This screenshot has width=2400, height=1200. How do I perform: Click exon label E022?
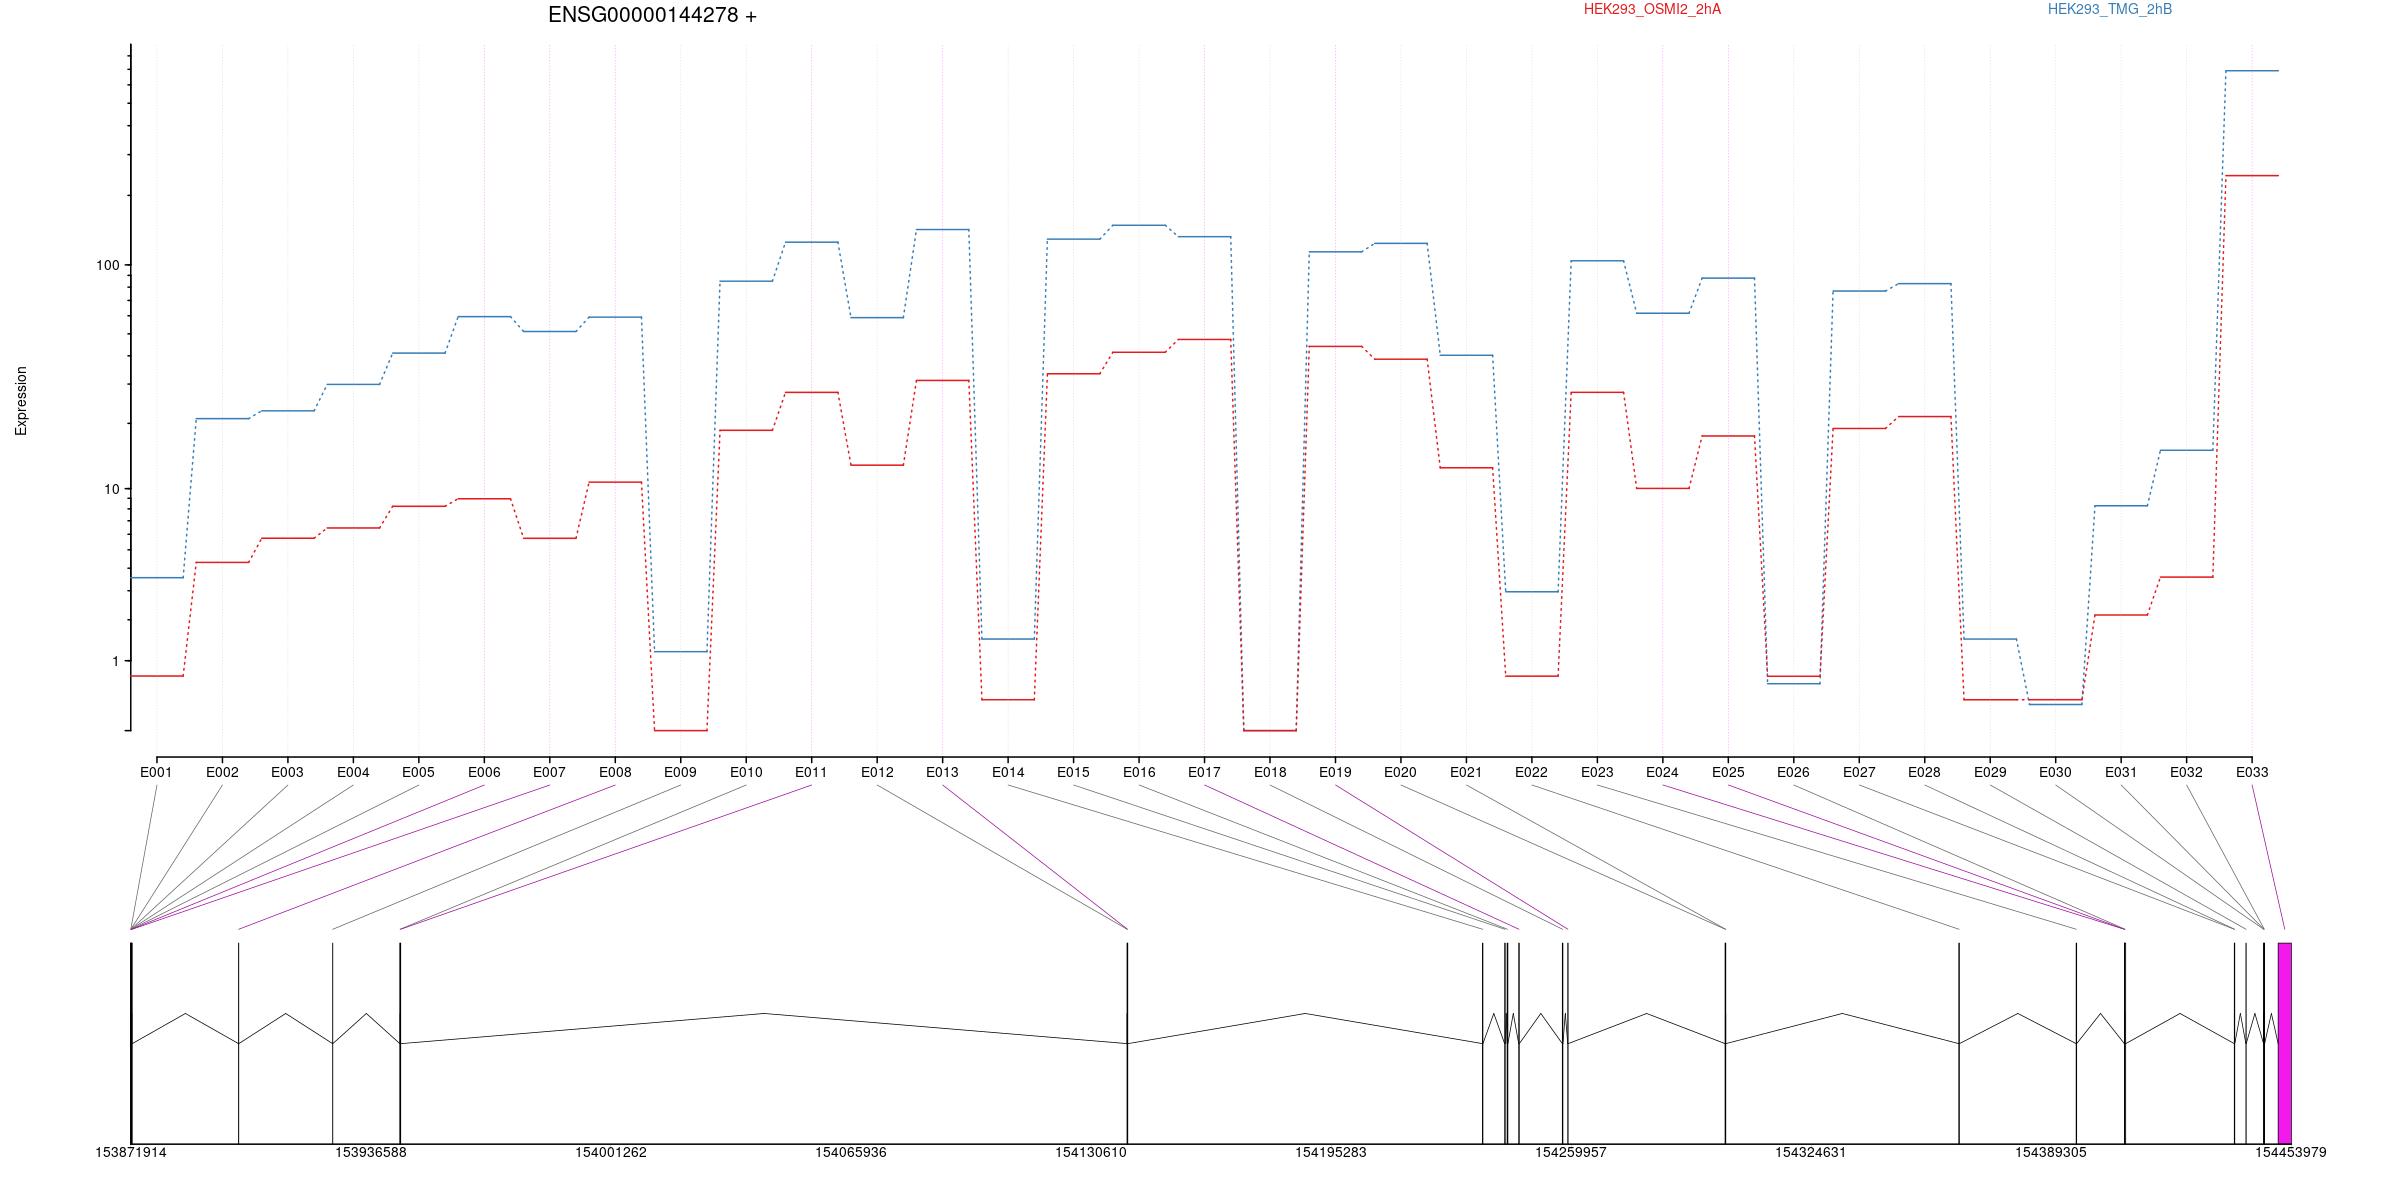pyautogui.click(x=1531, y=772)
